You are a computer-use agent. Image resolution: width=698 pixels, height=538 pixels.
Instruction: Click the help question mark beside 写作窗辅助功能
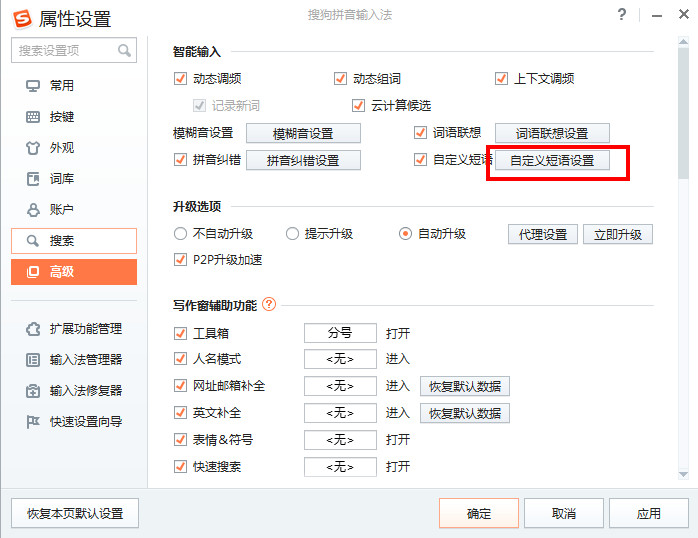(x=268, y=305)
